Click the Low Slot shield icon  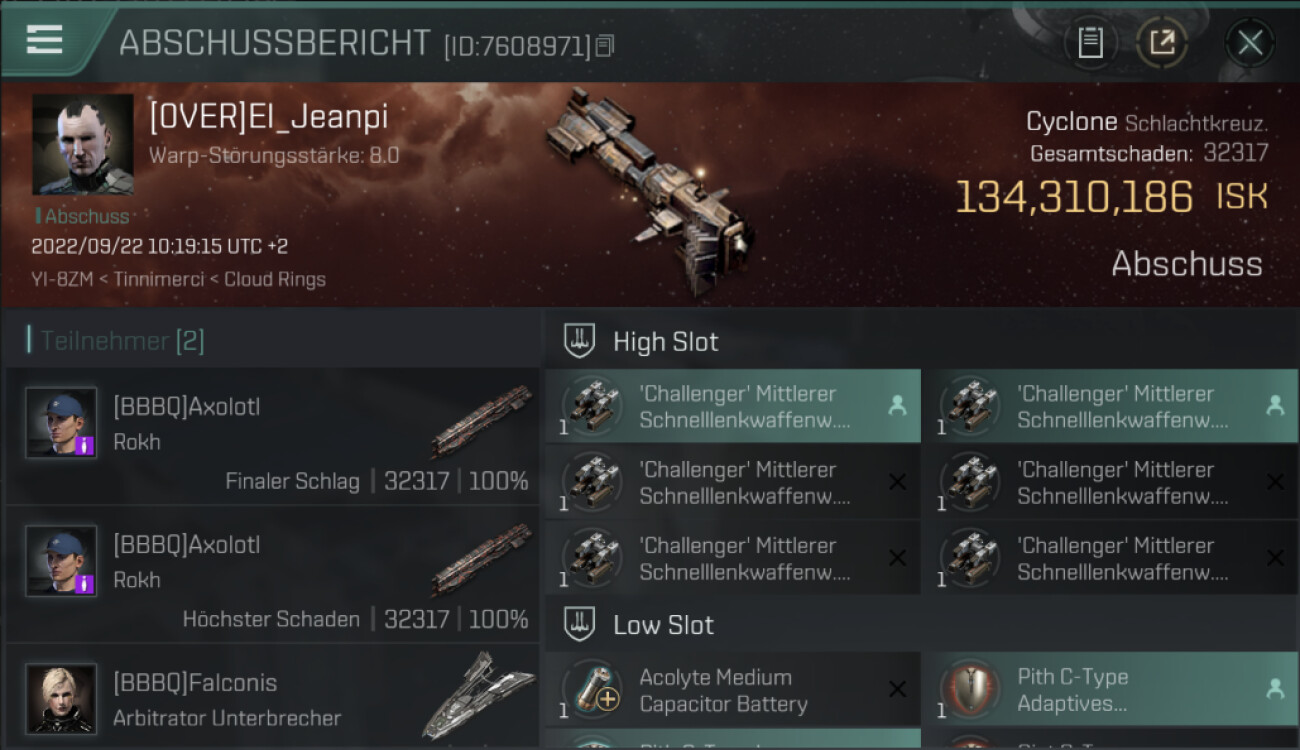pyautogui.click(x=580, y=625)
